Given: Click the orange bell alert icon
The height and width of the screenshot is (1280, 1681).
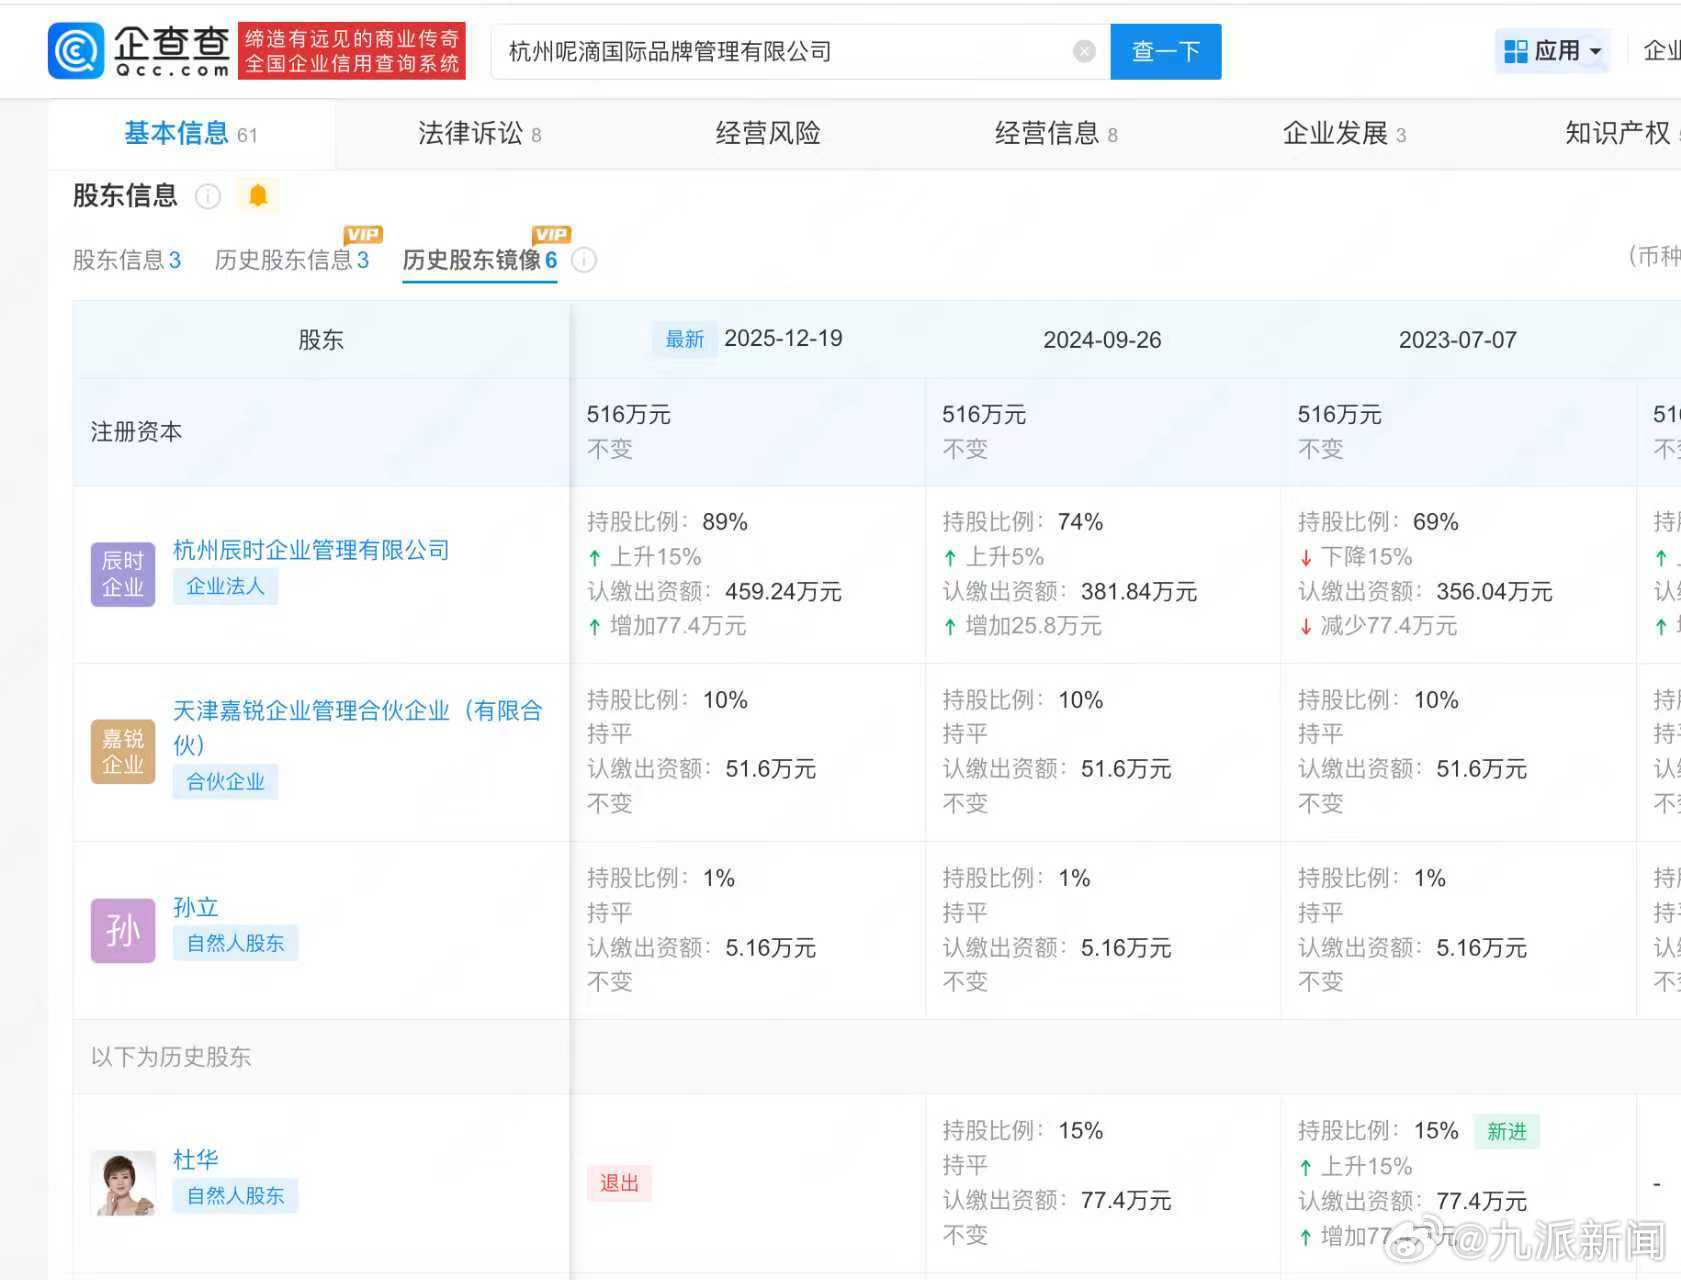Looking at the screenshot, I should [258, 196].
